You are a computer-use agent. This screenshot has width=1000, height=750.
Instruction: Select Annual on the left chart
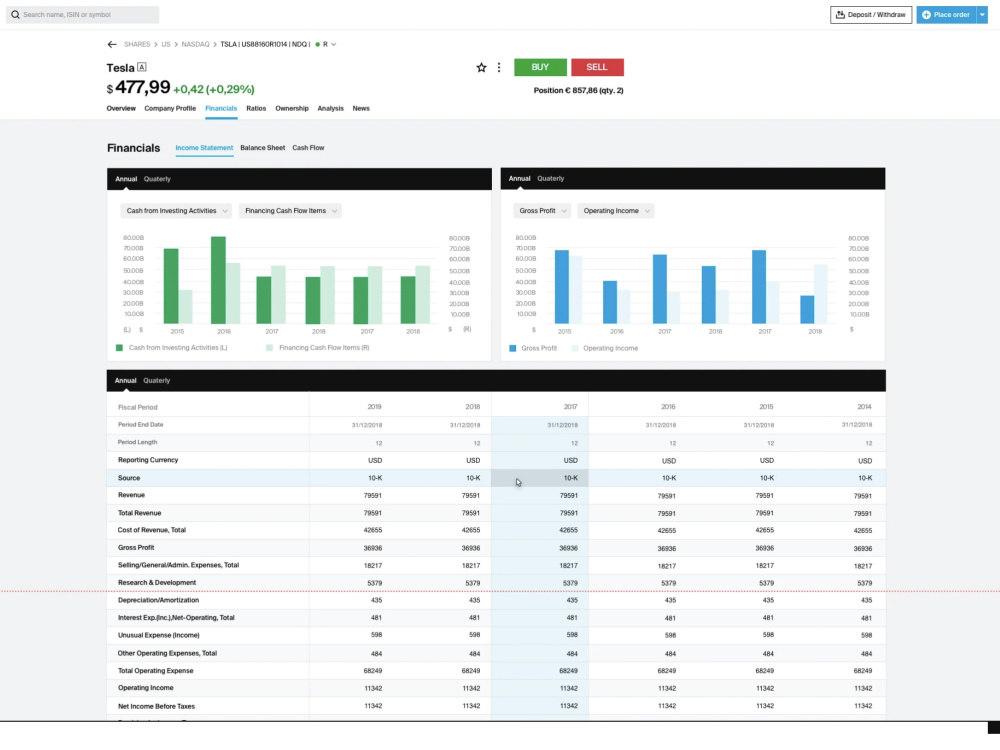click(126, 179)
